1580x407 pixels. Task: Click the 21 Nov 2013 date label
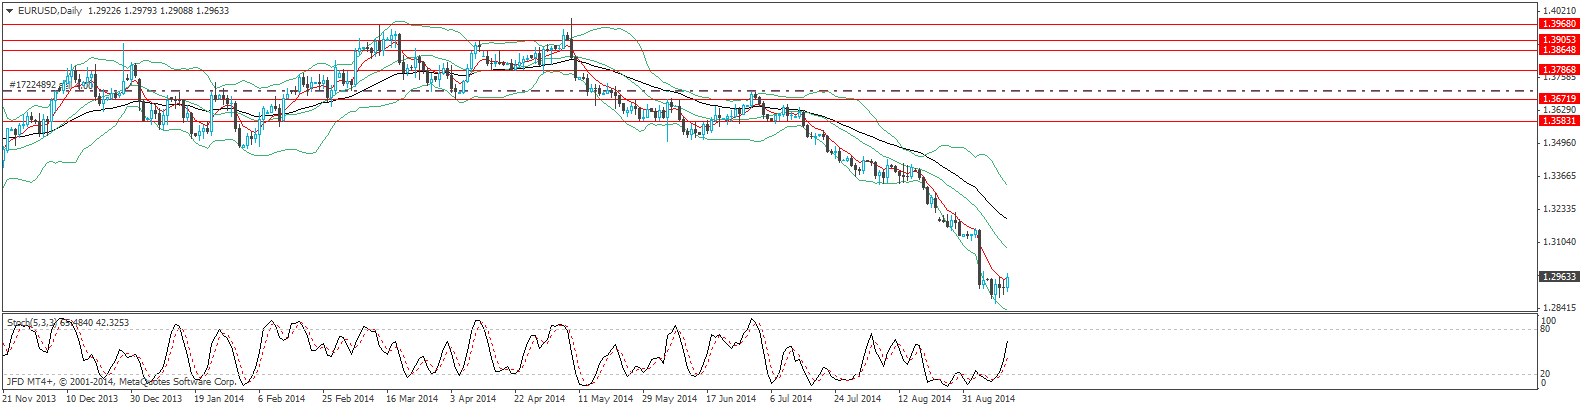29,399
